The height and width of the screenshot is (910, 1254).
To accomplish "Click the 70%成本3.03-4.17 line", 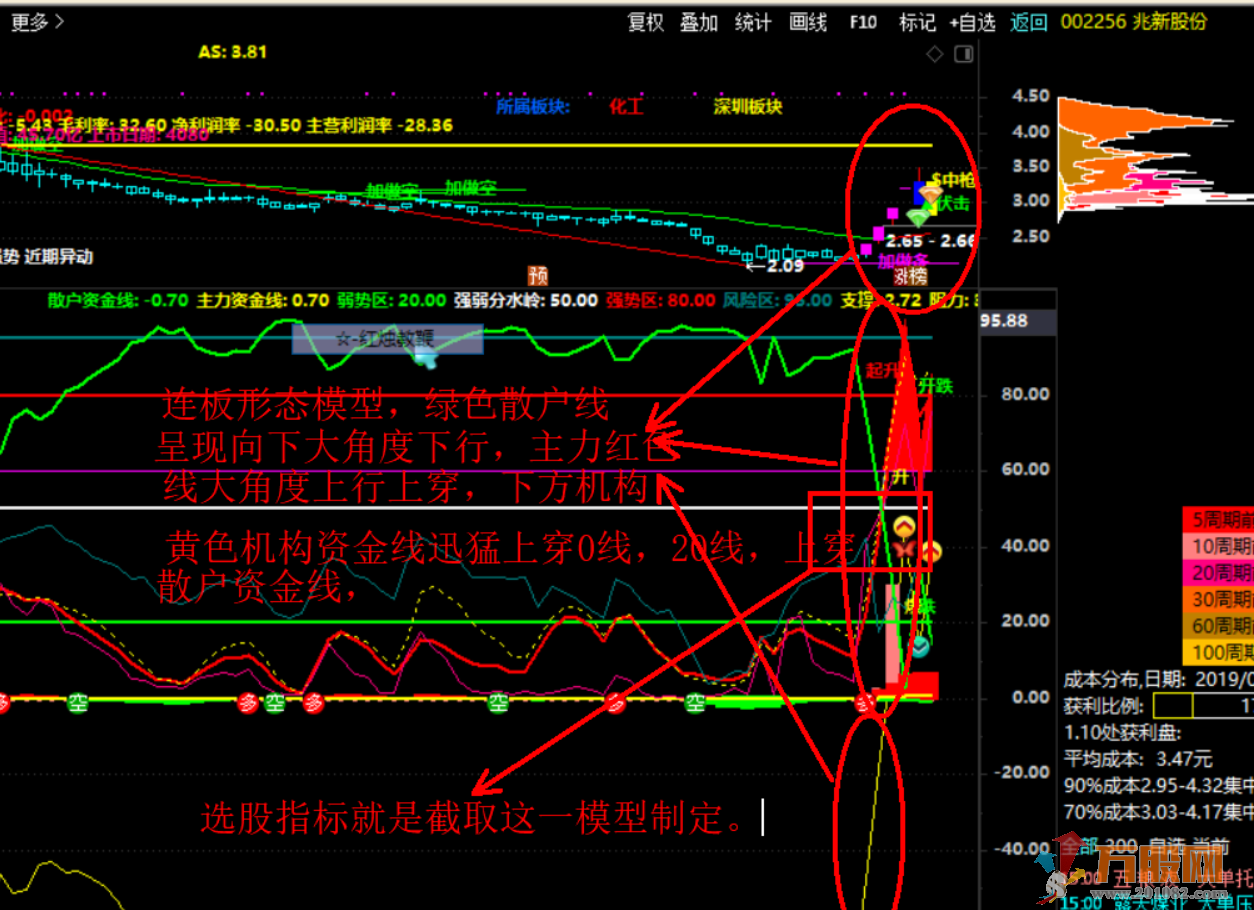I will pos(1158,811).
